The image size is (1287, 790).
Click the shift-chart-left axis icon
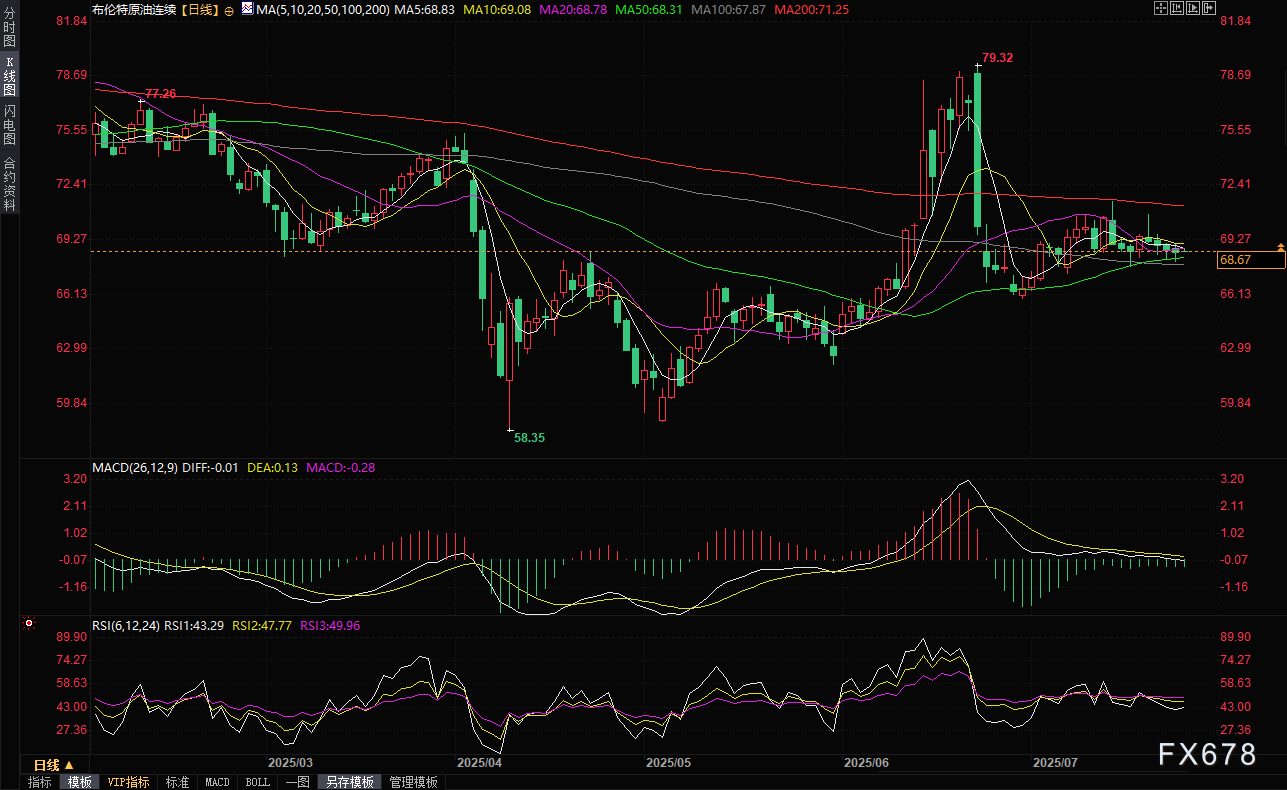(1177, 8)
